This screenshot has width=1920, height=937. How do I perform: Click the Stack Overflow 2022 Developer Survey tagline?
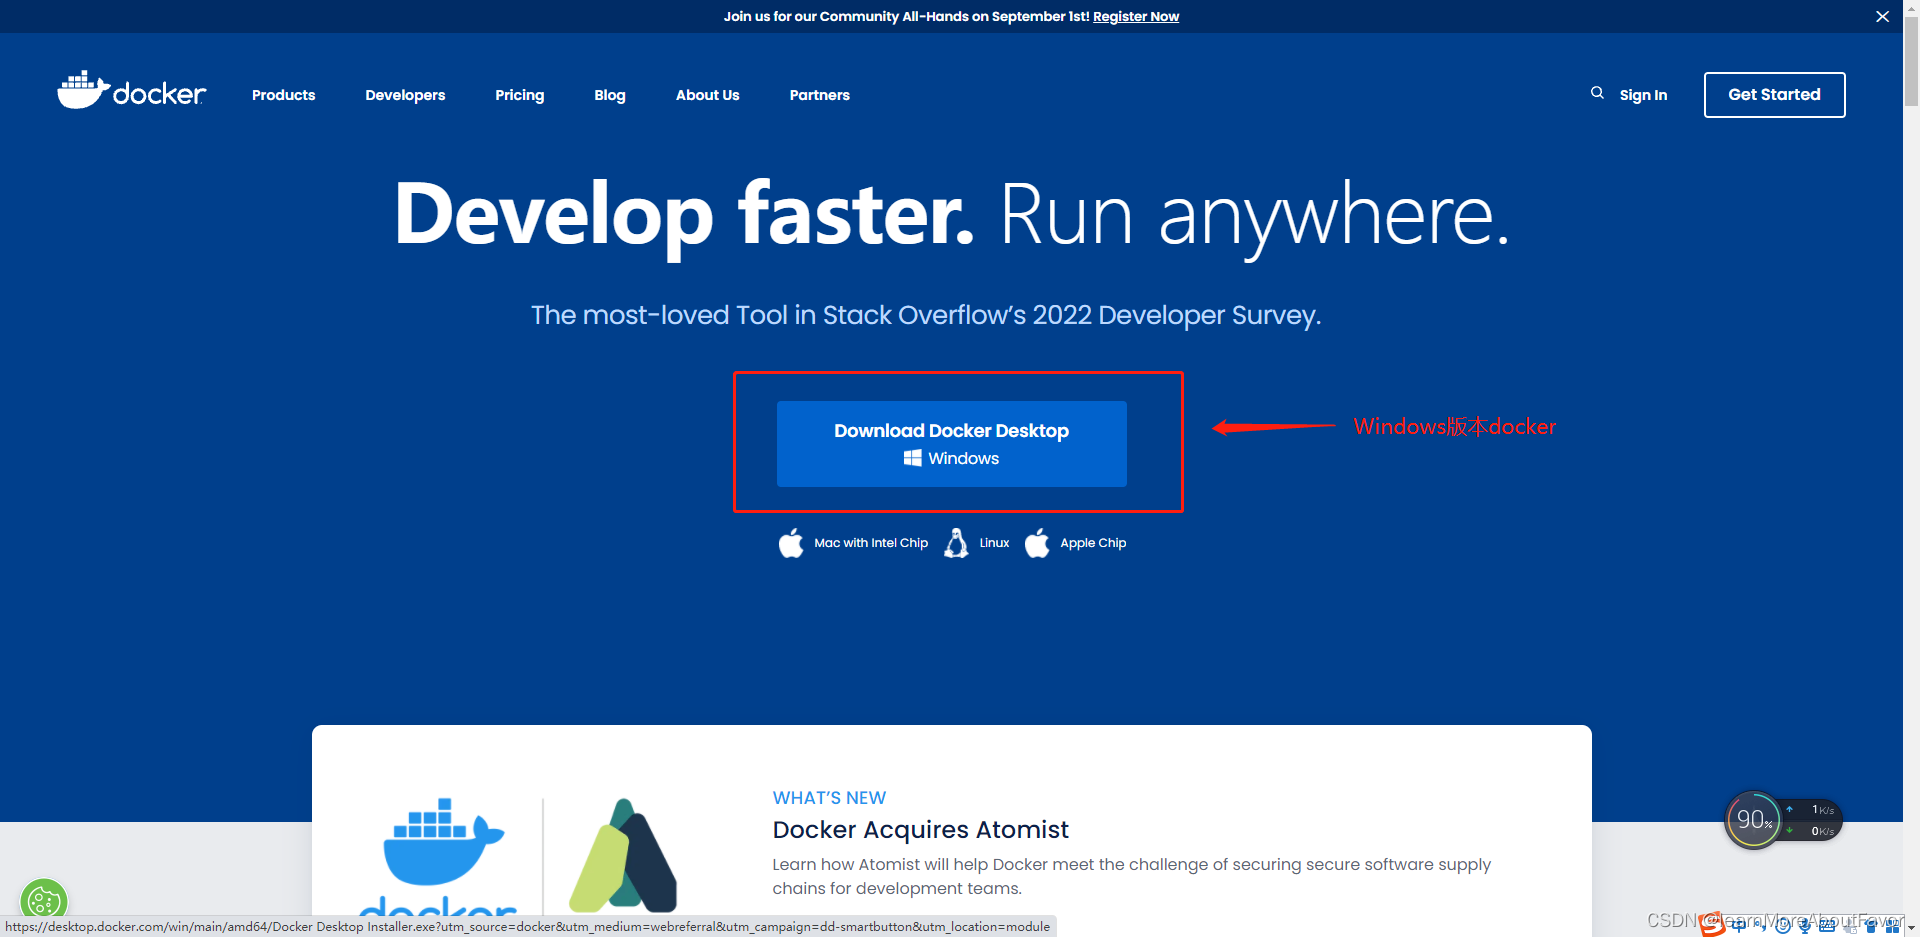pos(926,315)
